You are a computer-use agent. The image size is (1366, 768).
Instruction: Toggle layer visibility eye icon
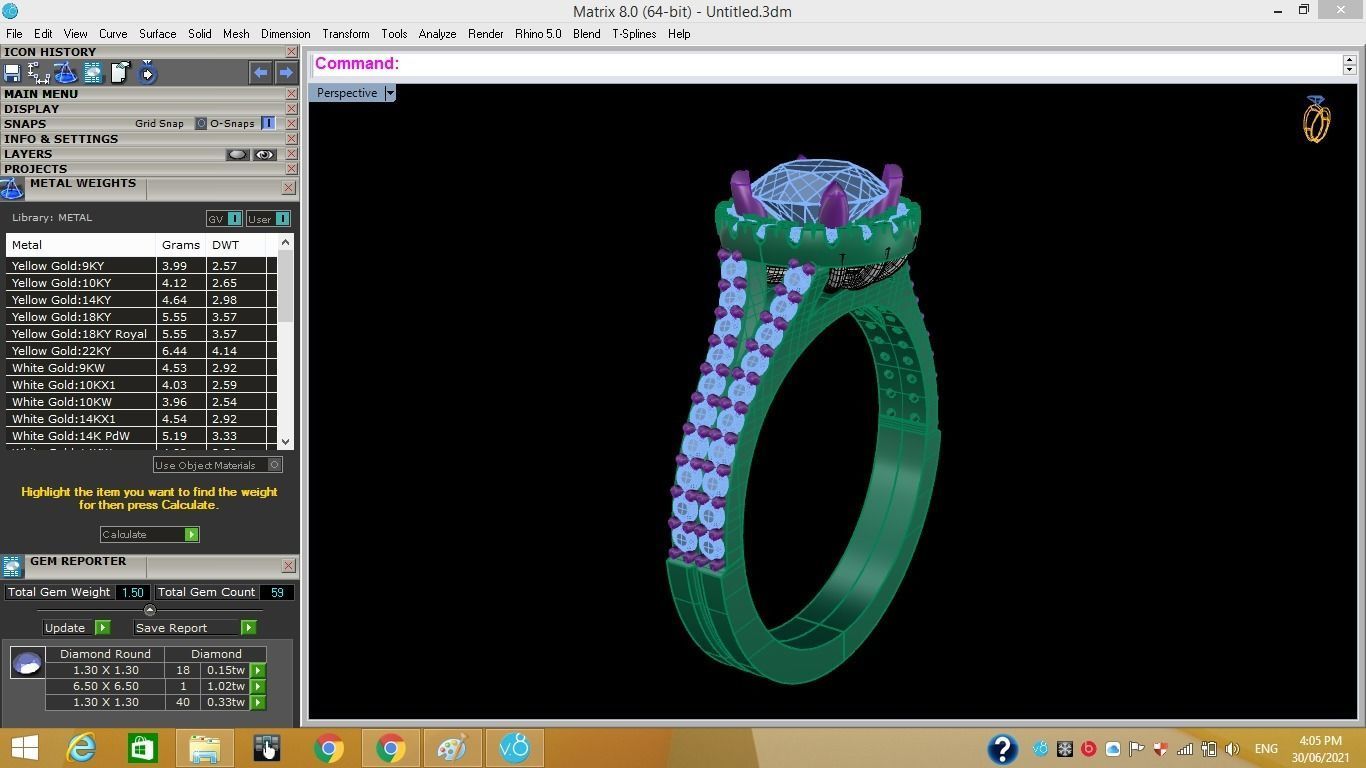point(264,154)
